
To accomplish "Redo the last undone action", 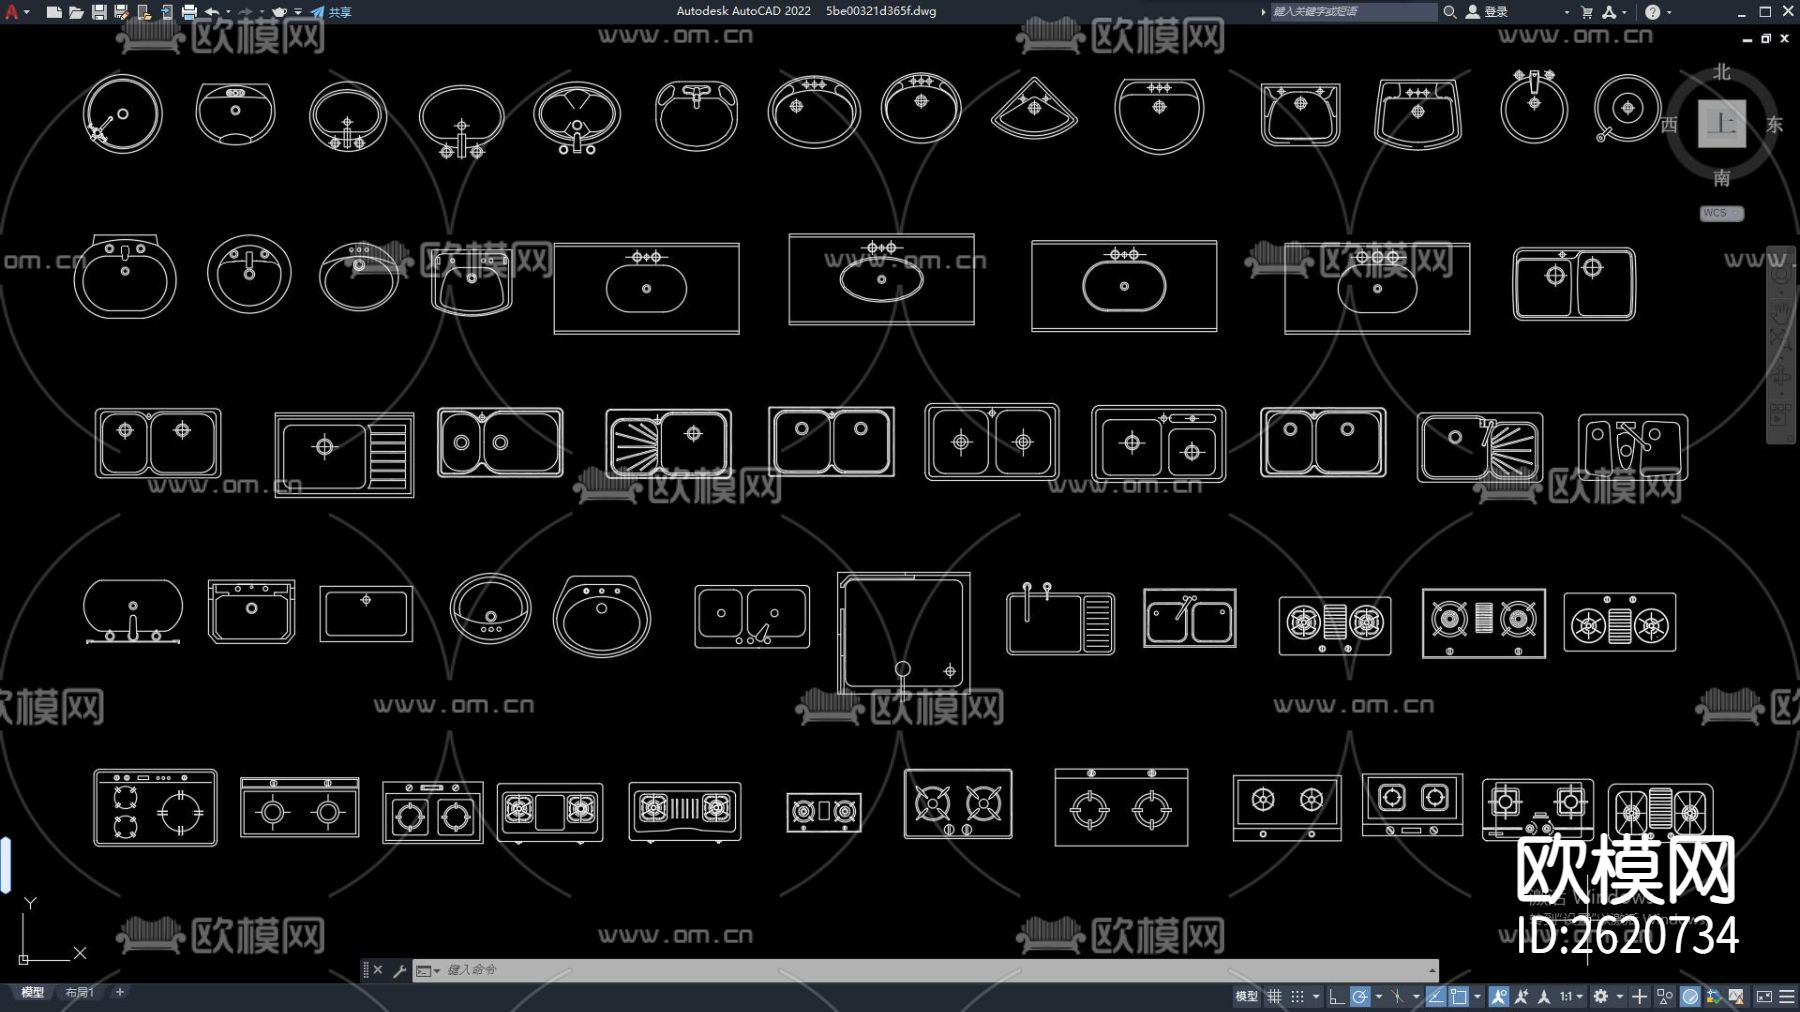I will click(x=246, y=12).
